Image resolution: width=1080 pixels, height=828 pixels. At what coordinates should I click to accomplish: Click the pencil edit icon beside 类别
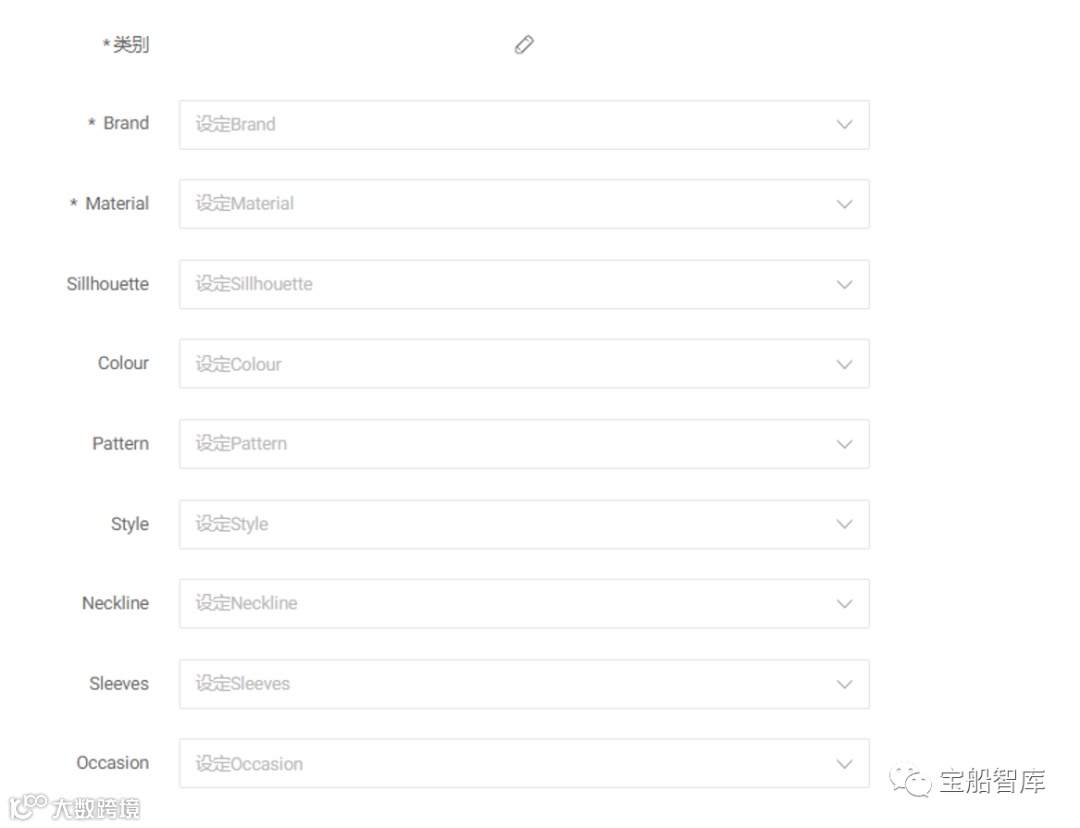(x=524, y=44)
